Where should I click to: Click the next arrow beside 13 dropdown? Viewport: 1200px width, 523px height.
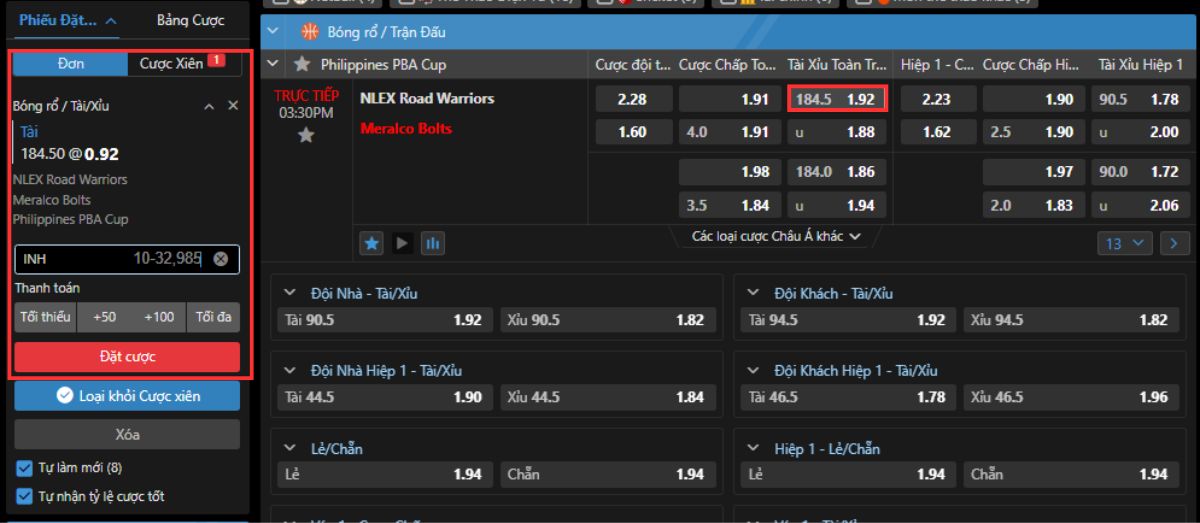(x=1174, y=242)
